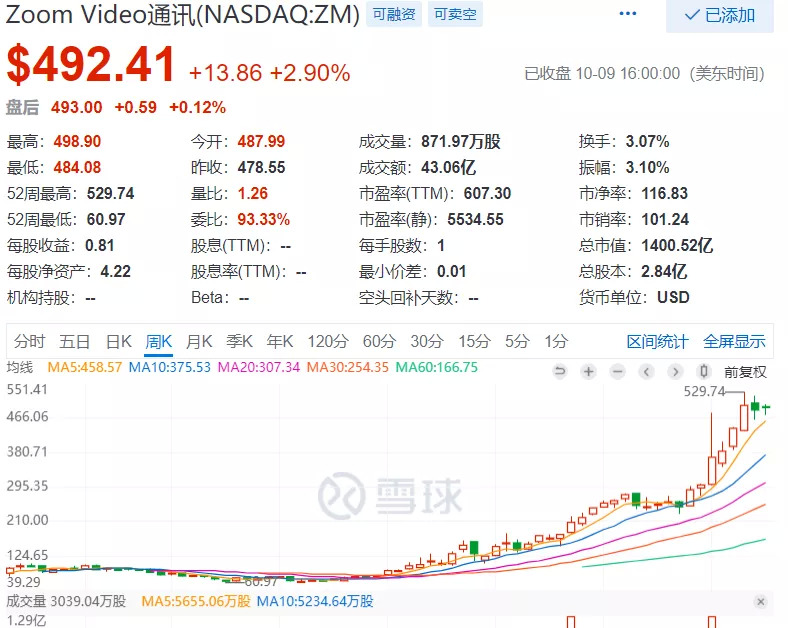Click the 市净率 value 116.83
788x628 pixels.
[x=664, y=193]
